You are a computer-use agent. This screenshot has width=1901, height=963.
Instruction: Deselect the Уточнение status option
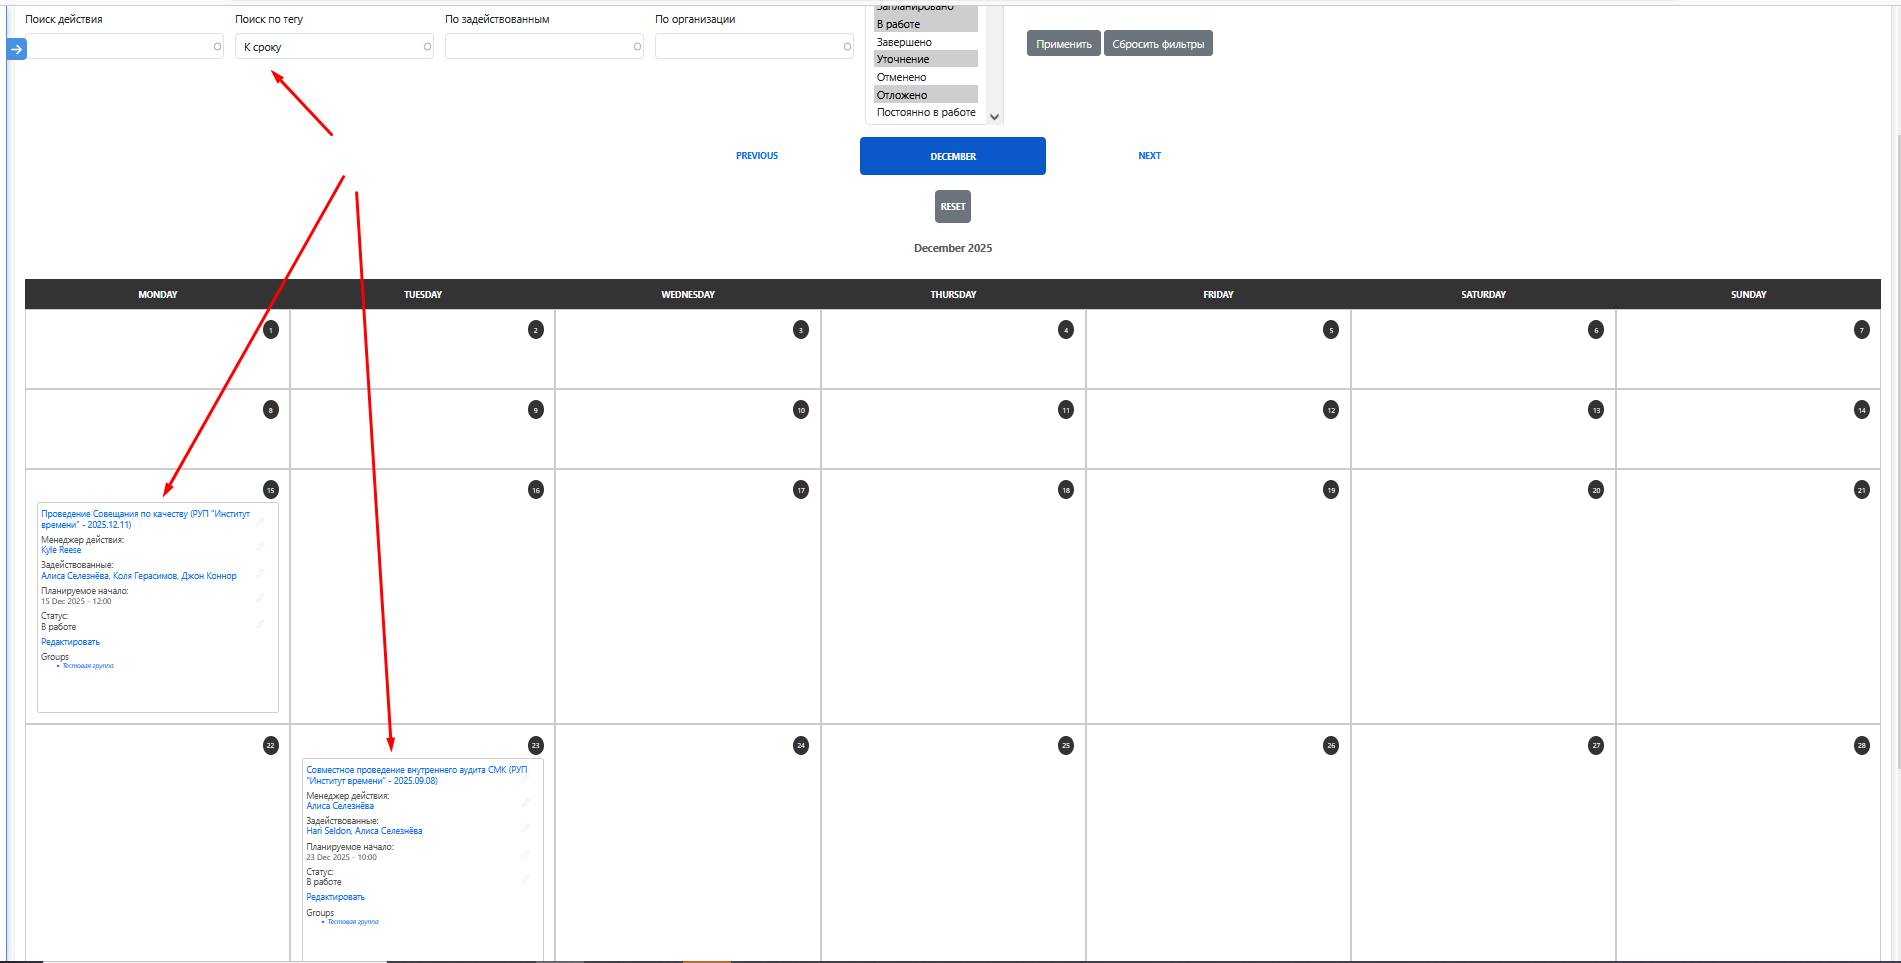coord(903,59)
